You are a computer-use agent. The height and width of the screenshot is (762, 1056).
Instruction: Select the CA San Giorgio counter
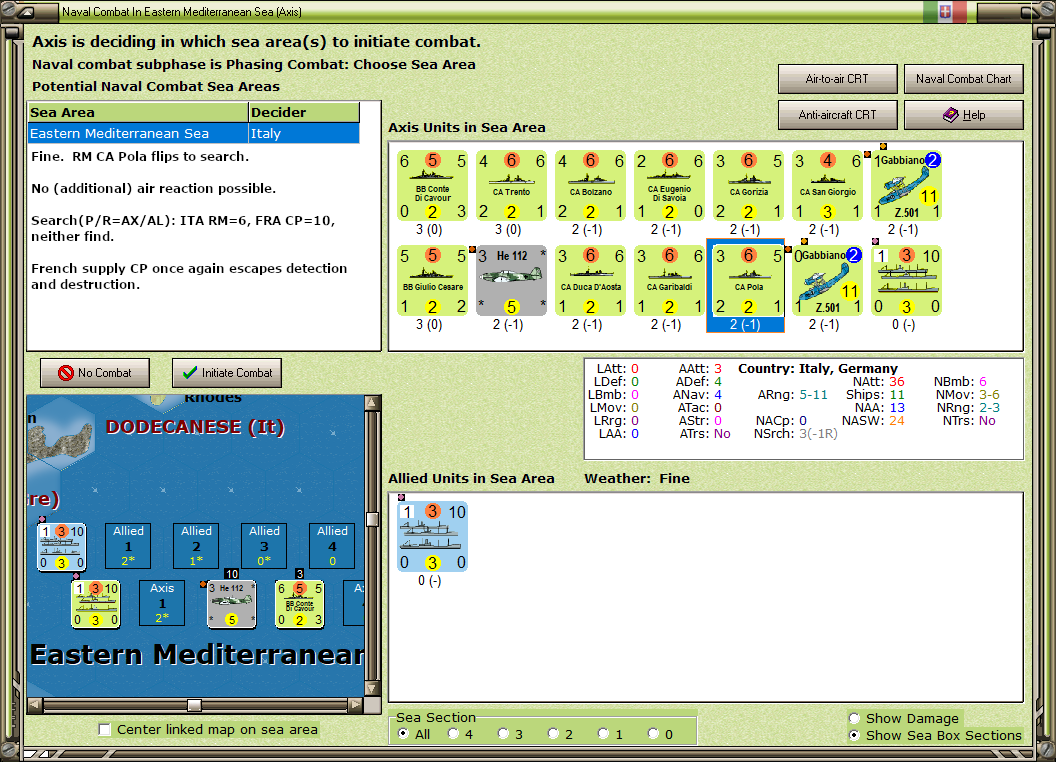pos(828,185)
